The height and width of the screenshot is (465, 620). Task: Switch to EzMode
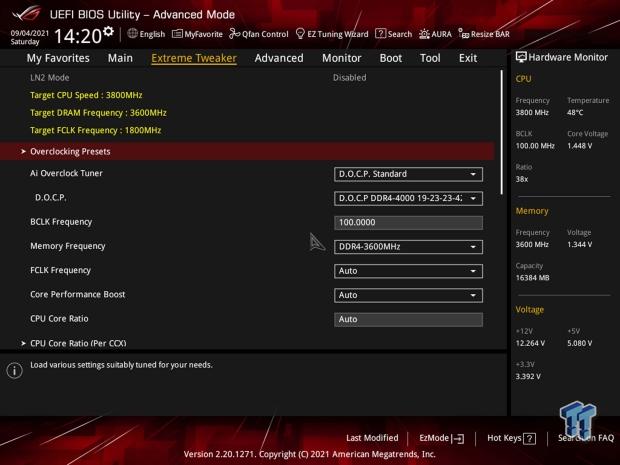(x=442, y=438)
